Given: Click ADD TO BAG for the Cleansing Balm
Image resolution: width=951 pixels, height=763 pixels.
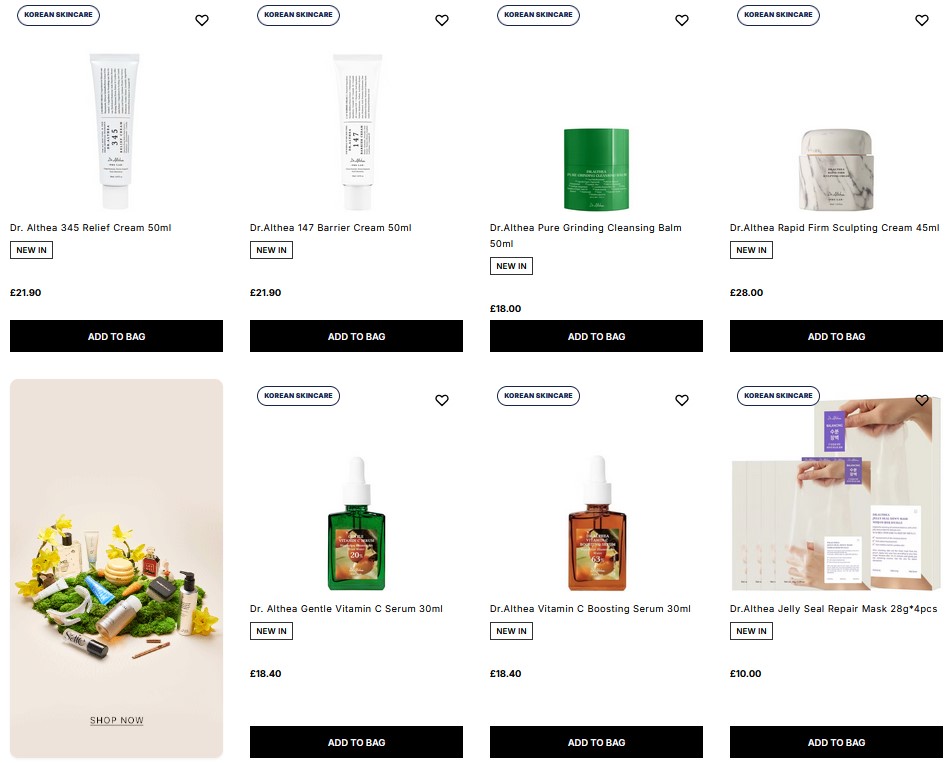Looking at the screenshot, I should (596, 336).
